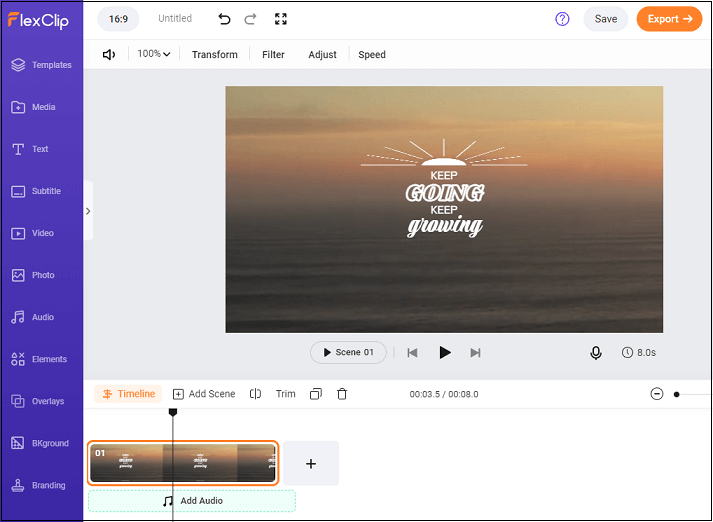Delete scene with trash icon

click(x=342, y=394)
